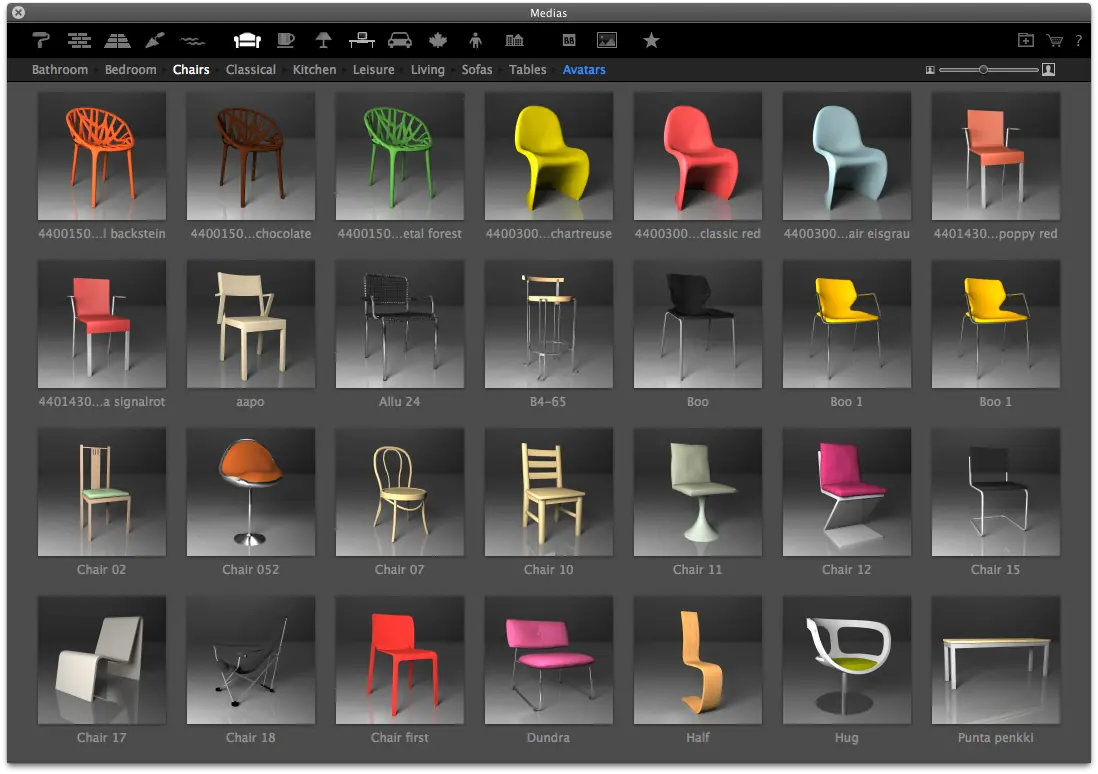
Task: Show favorites with the star icon
Action: [x=651, y=41]
